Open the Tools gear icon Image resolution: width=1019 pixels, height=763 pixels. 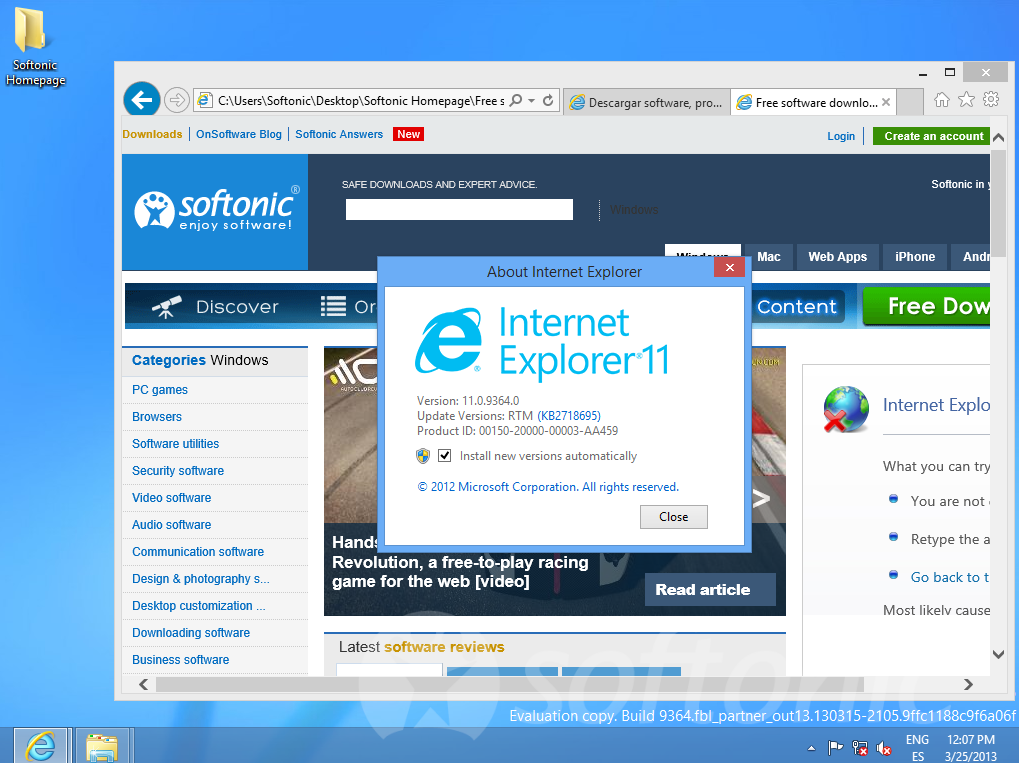tap(992, 100)
